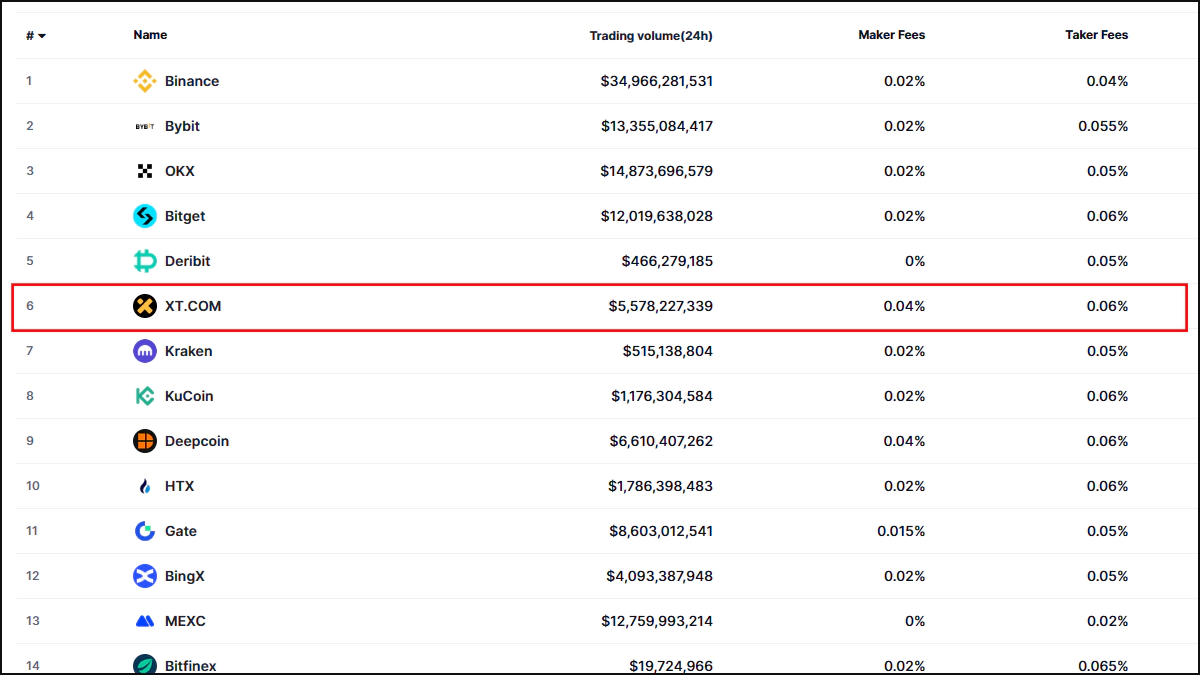Screen dimensions: 1200x675
Task: Open the Bybit exchange link
Action: click(x=182, y=126)
